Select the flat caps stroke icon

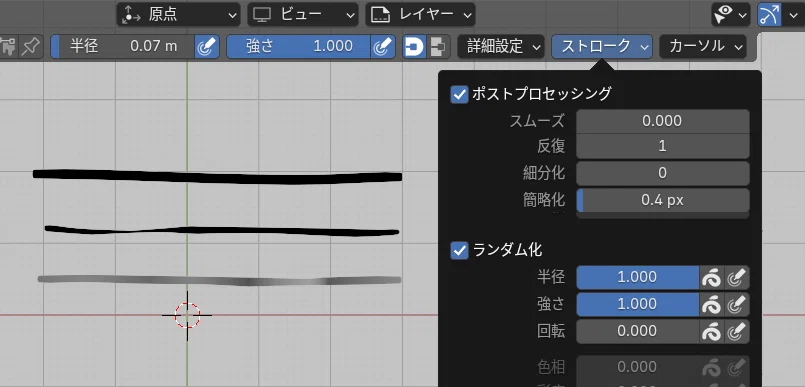tap(438, 47)
